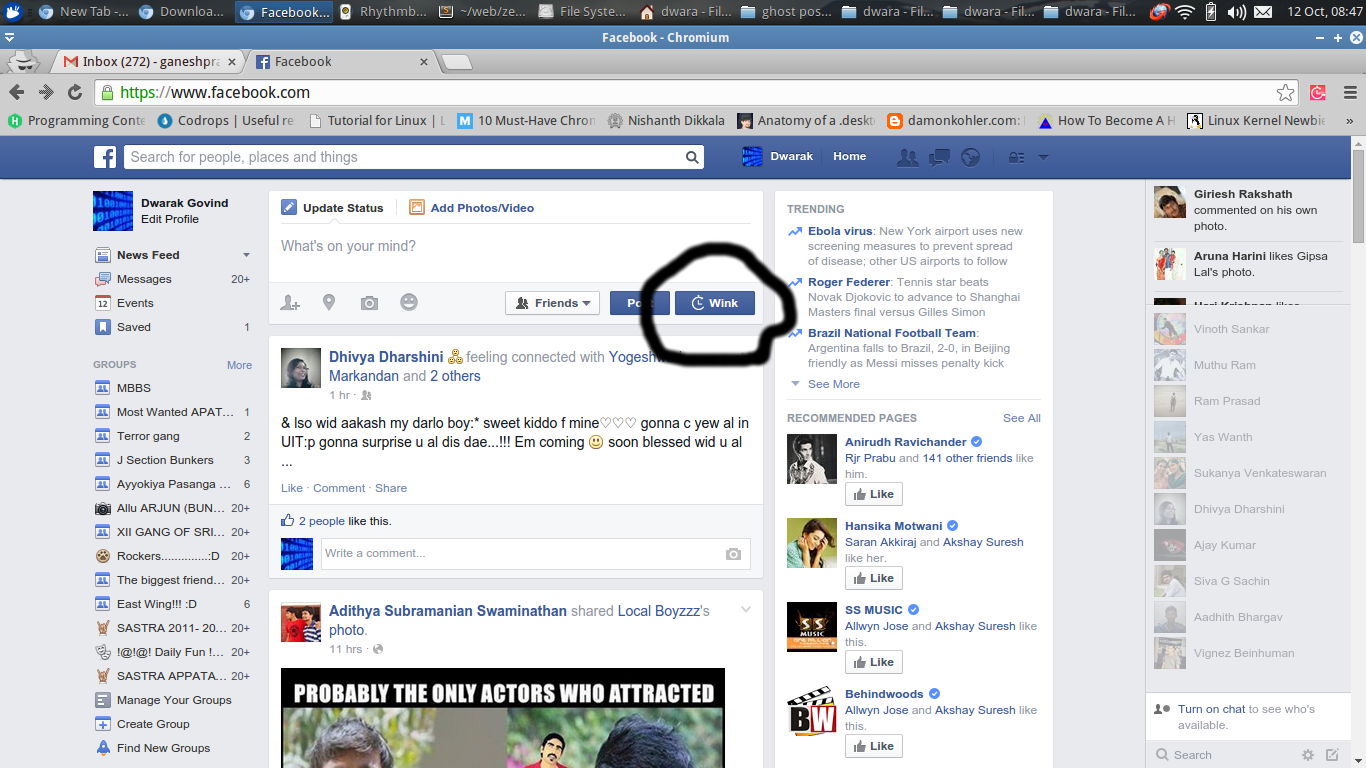
Task: Click Write a comment field
Action: tap(535, 553)
